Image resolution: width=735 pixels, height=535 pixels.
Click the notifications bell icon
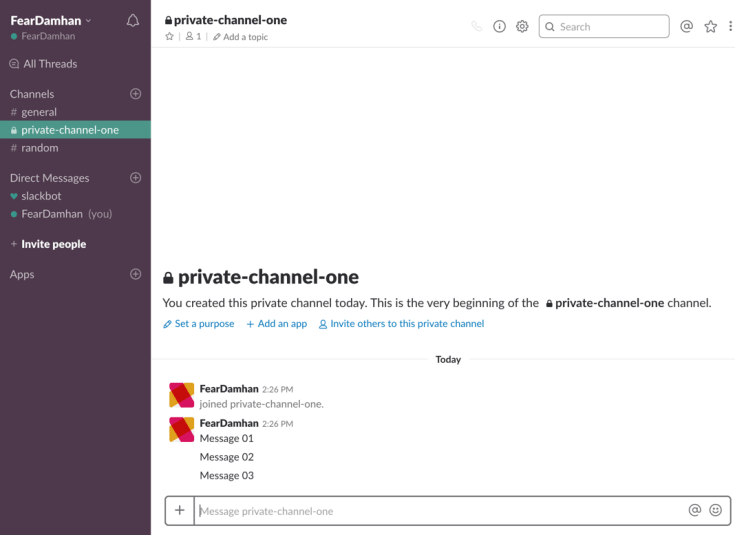coord(133,21)
